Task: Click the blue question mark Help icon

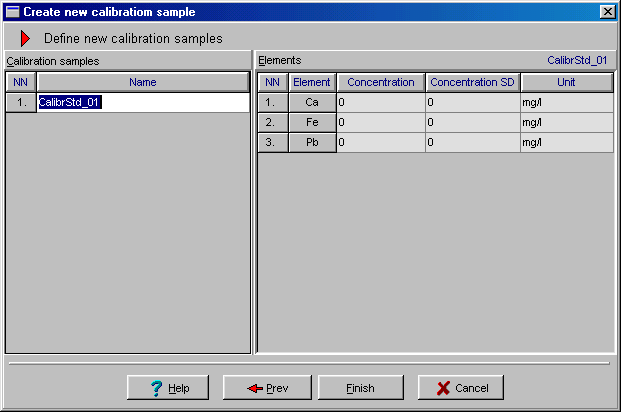Action: (156, 388)
